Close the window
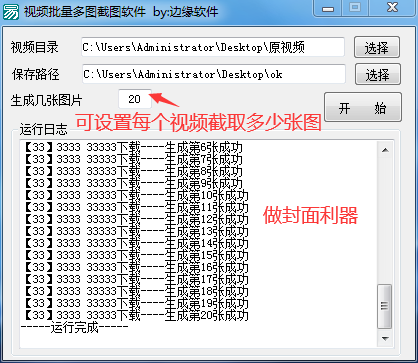 point(392,8)
